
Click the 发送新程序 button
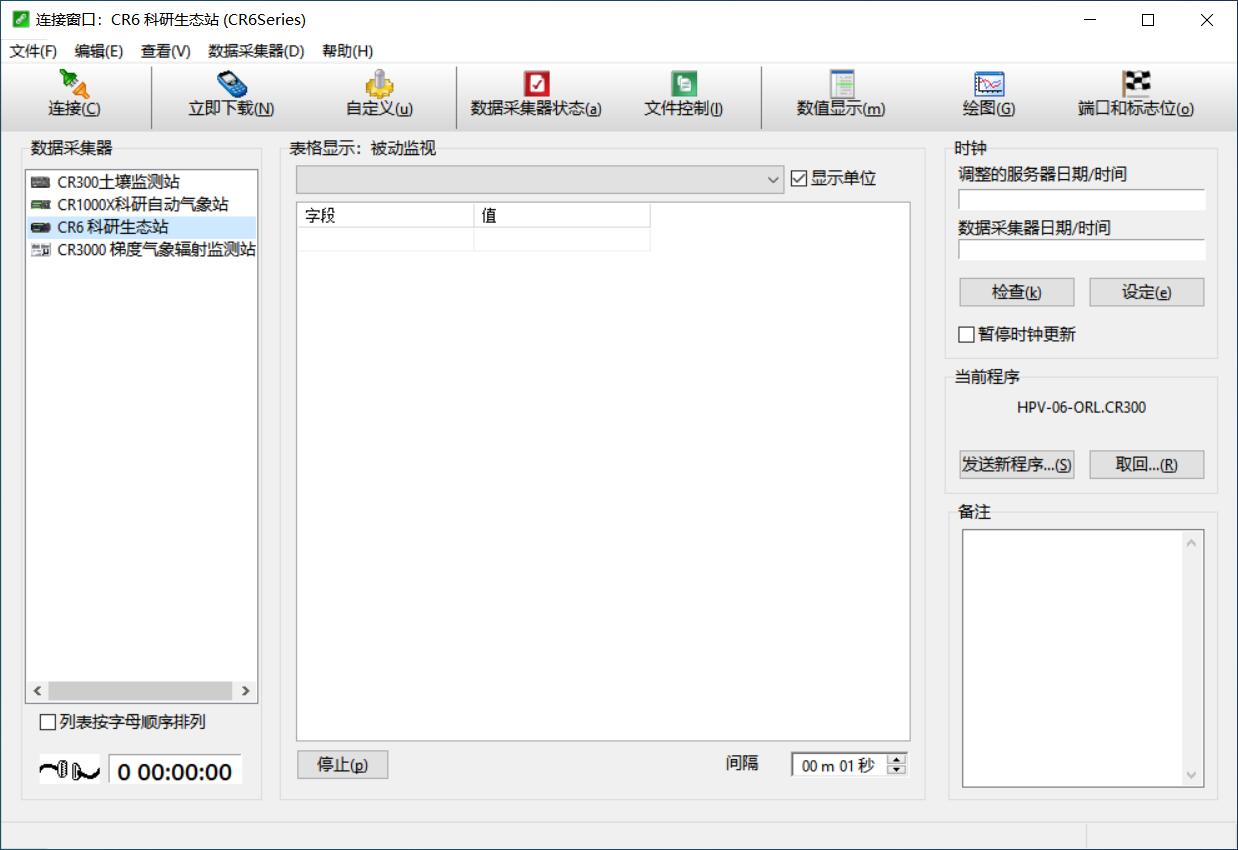[x=1016, y=465]
